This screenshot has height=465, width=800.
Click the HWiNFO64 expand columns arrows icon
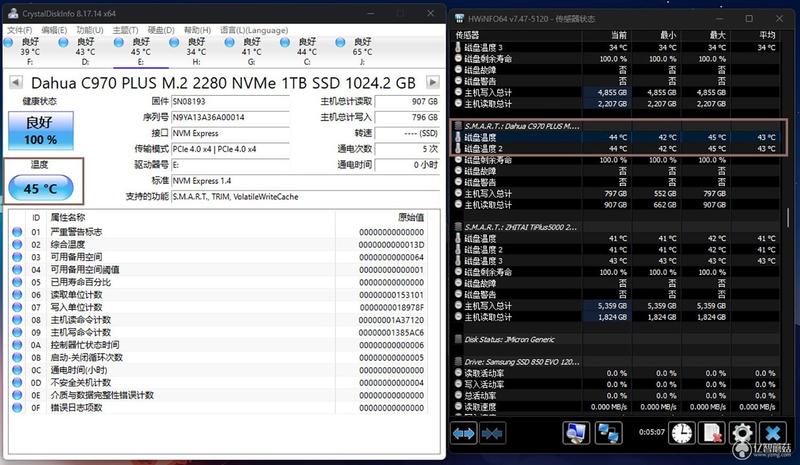(x=464, y=433)
